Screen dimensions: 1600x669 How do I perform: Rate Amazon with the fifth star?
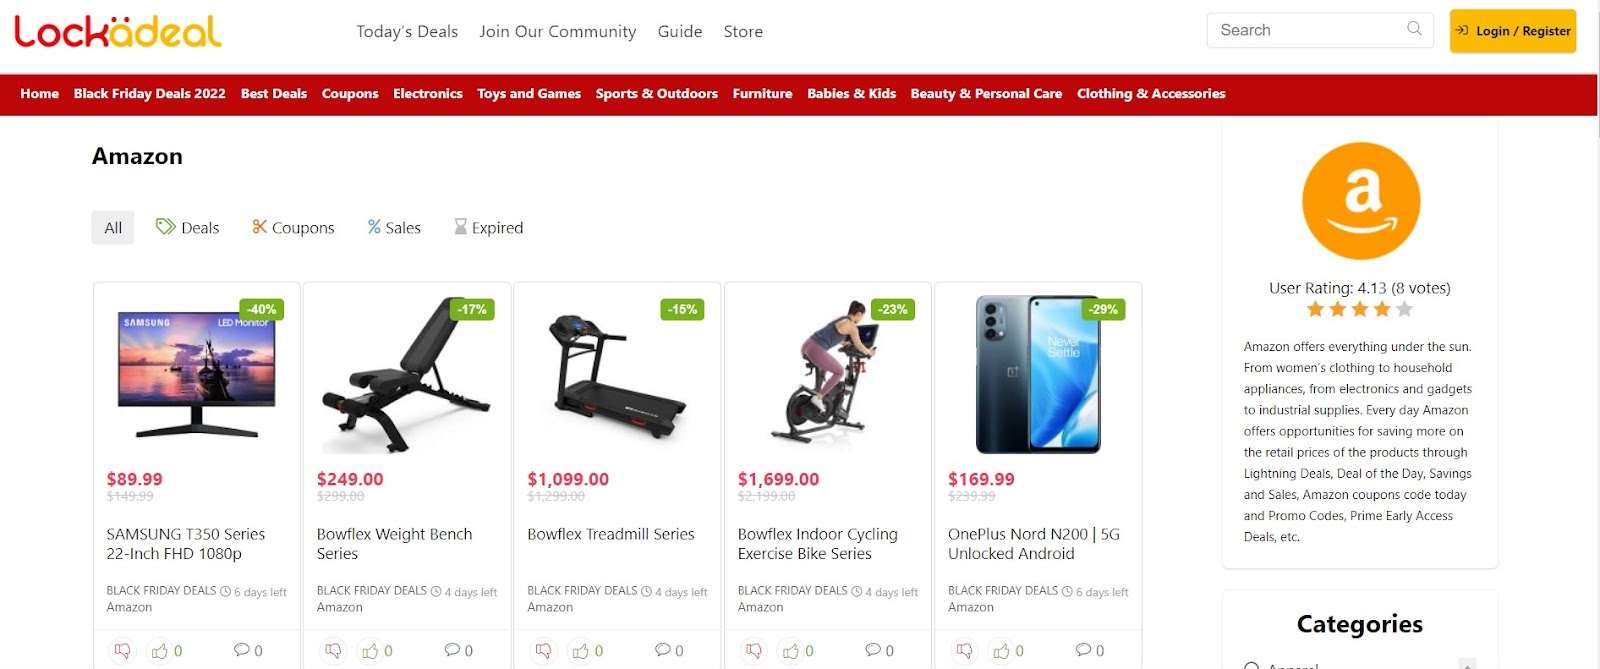coord(1404,309)
